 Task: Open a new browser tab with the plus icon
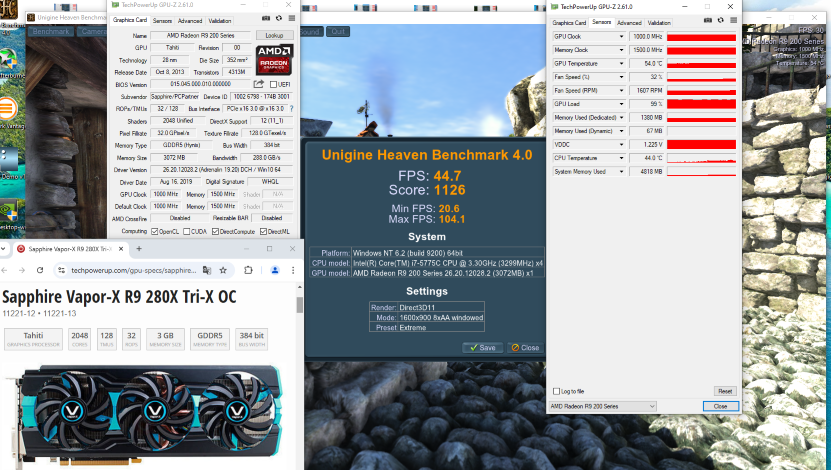(139, 249)
